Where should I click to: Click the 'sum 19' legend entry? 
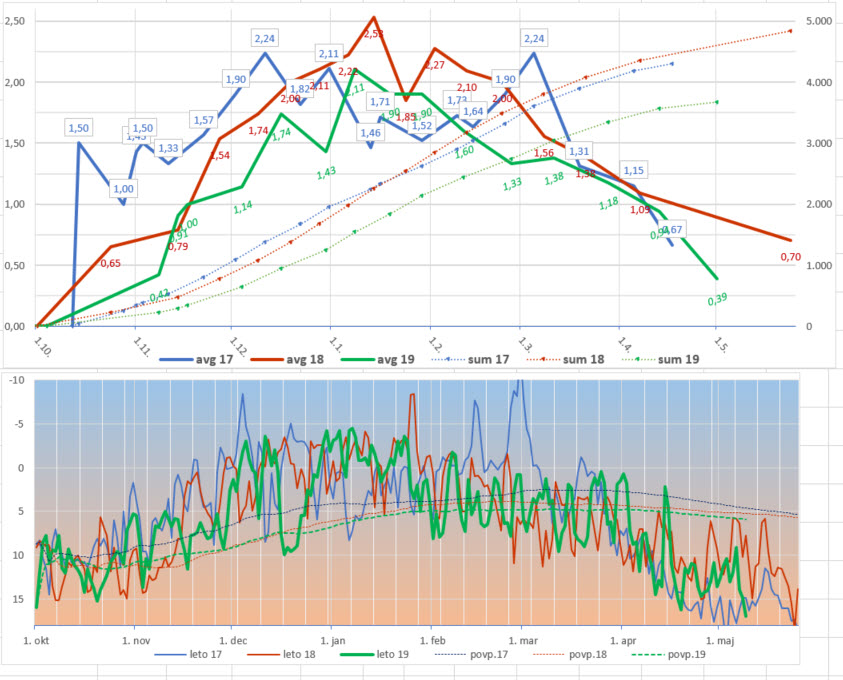661,359
